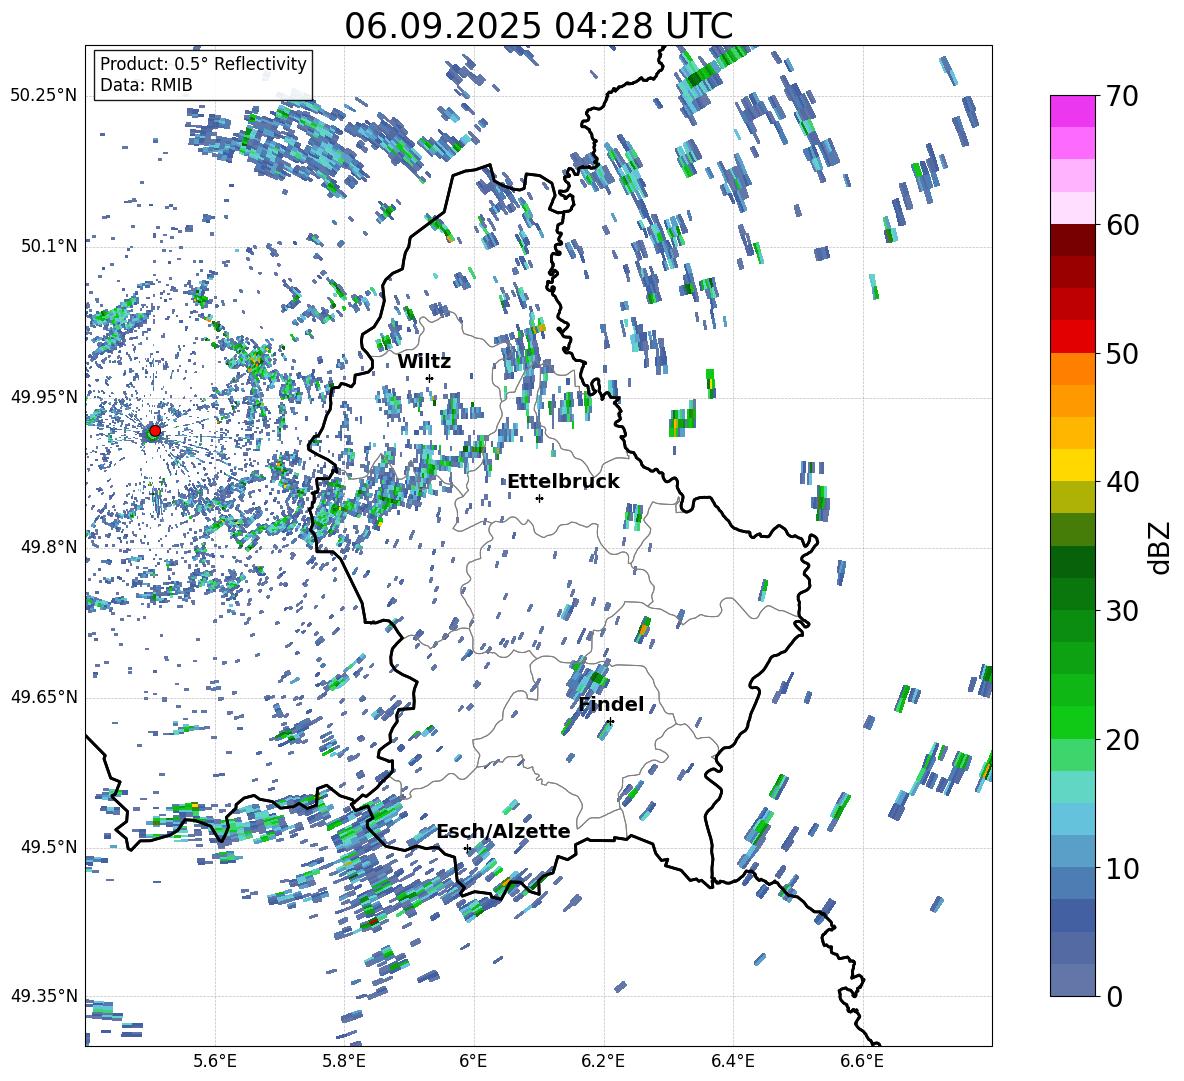
Task: Click the 6.6°E longitude label
Action: click(862, 1061)
